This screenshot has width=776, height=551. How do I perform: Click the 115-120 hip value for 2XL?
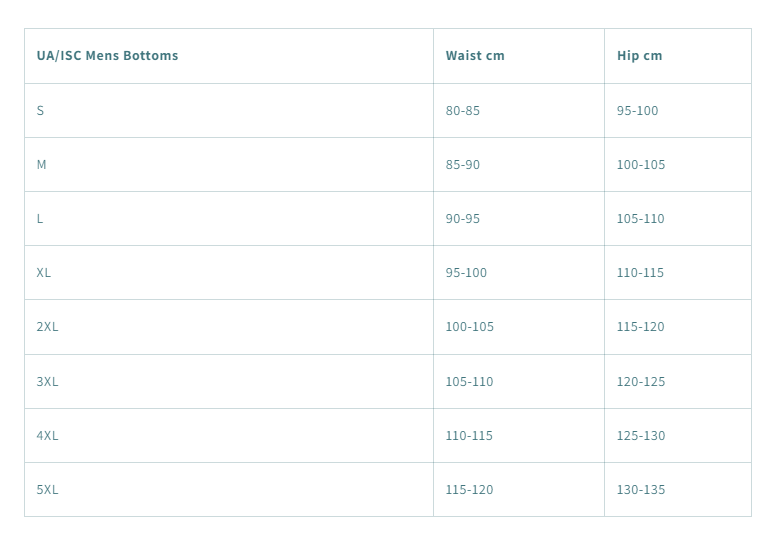tap(640, 326)
